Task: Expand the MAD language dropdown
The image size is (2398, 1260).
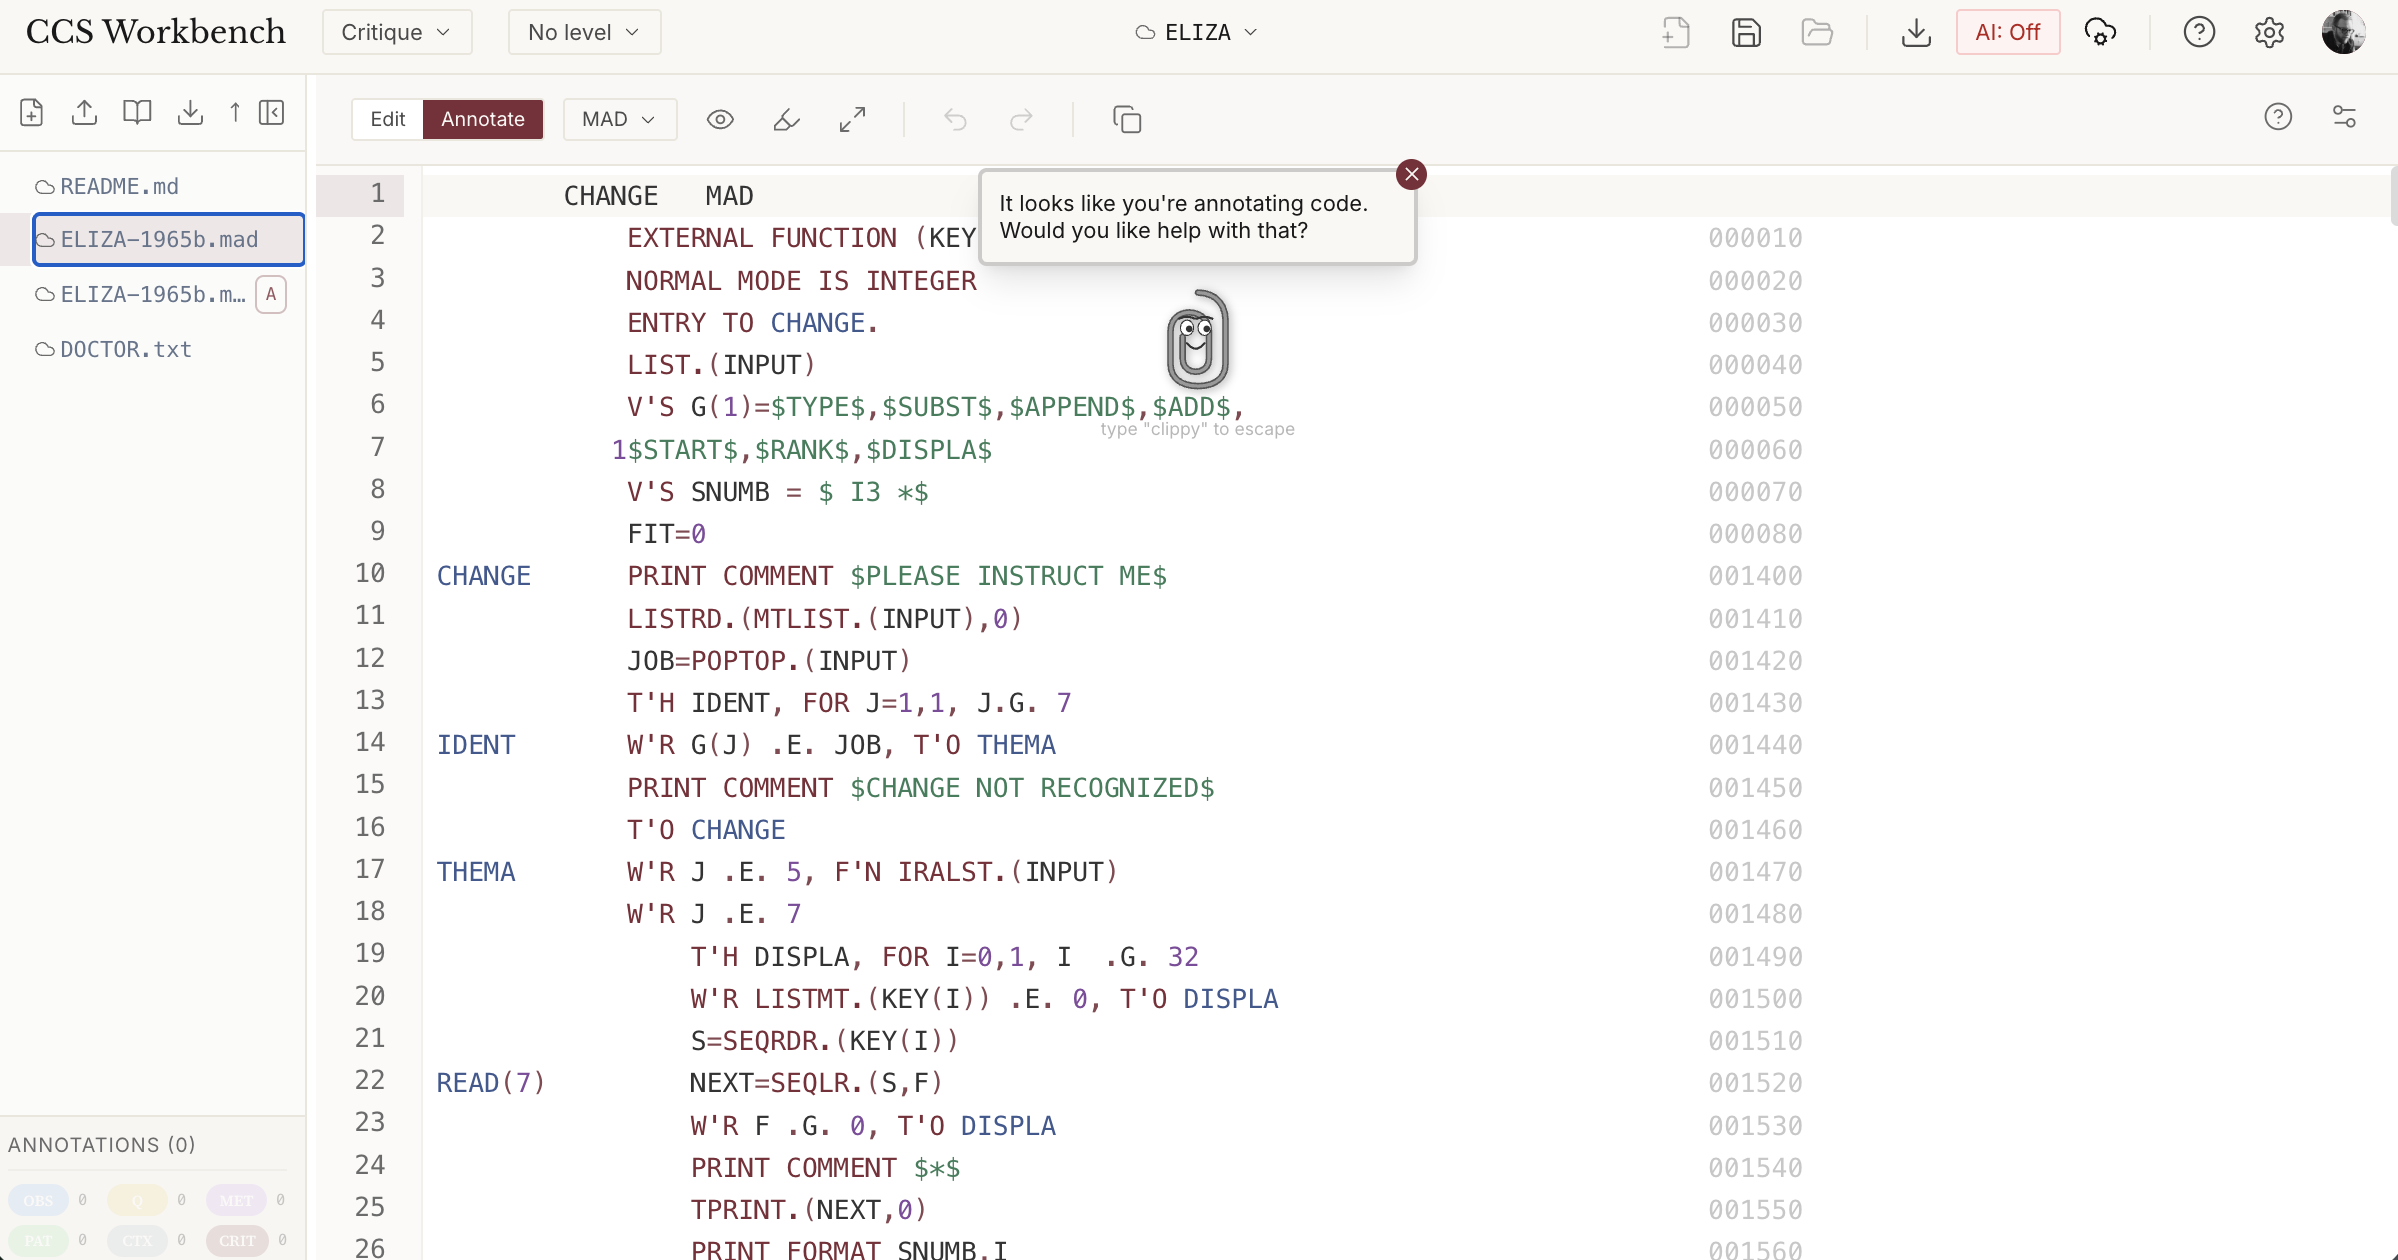Action: coord(619,119)
